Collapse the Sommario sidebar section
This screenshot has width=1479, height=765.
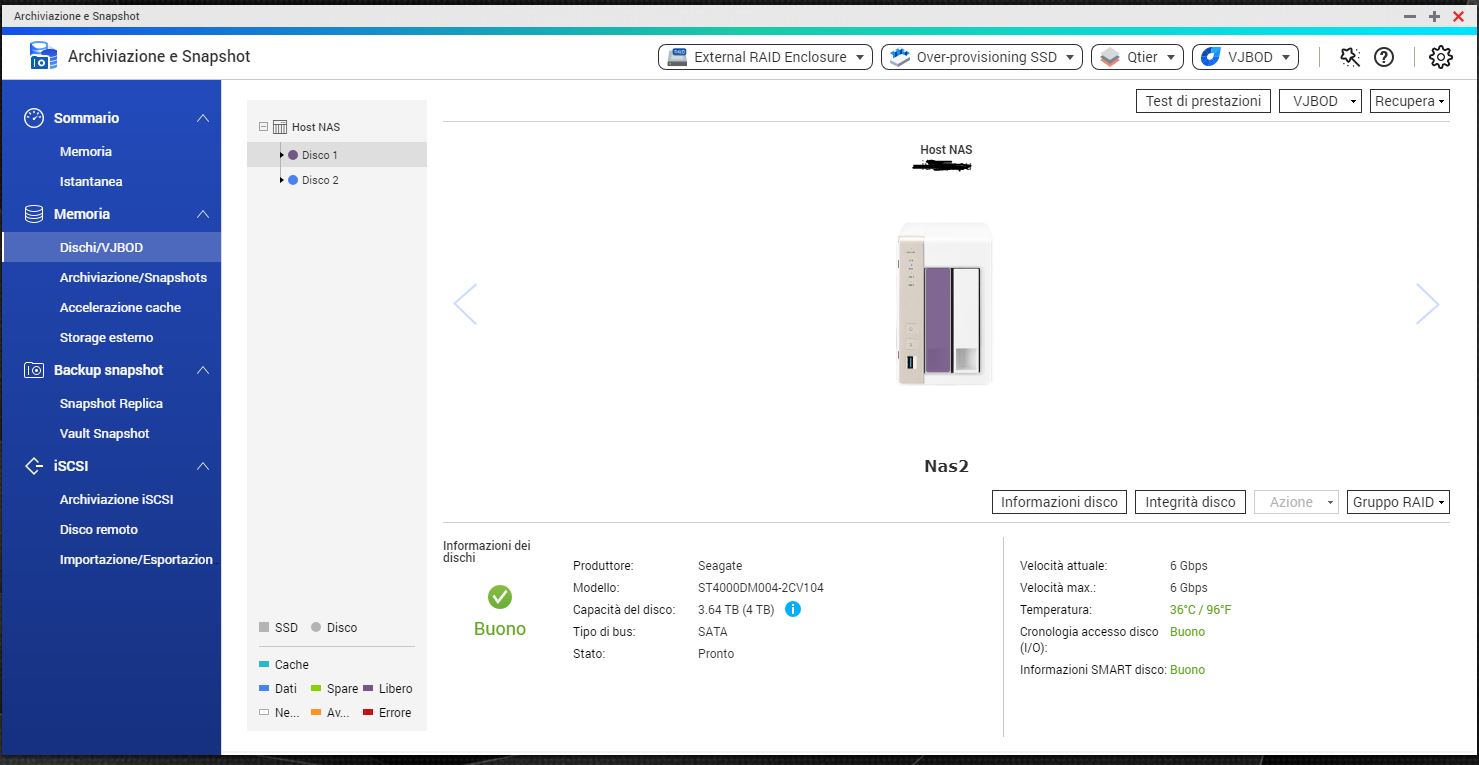pyautogui.click(x=203, y=118)
